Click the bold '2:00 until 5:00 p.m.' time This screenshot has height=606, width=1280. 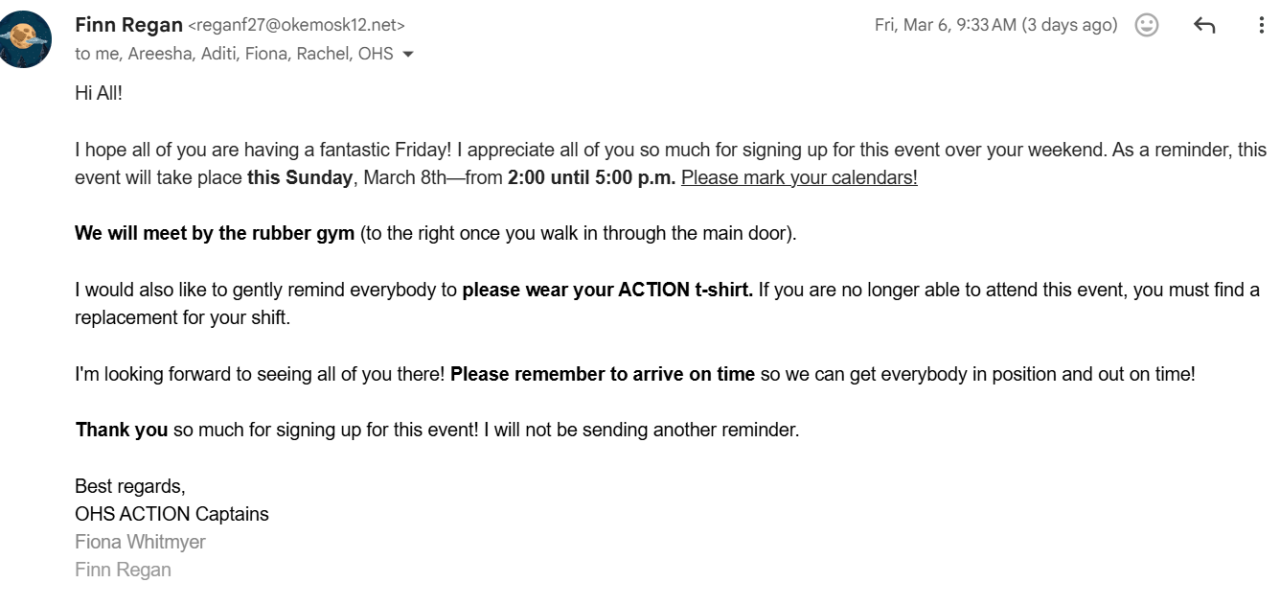[x=591, y=178]
